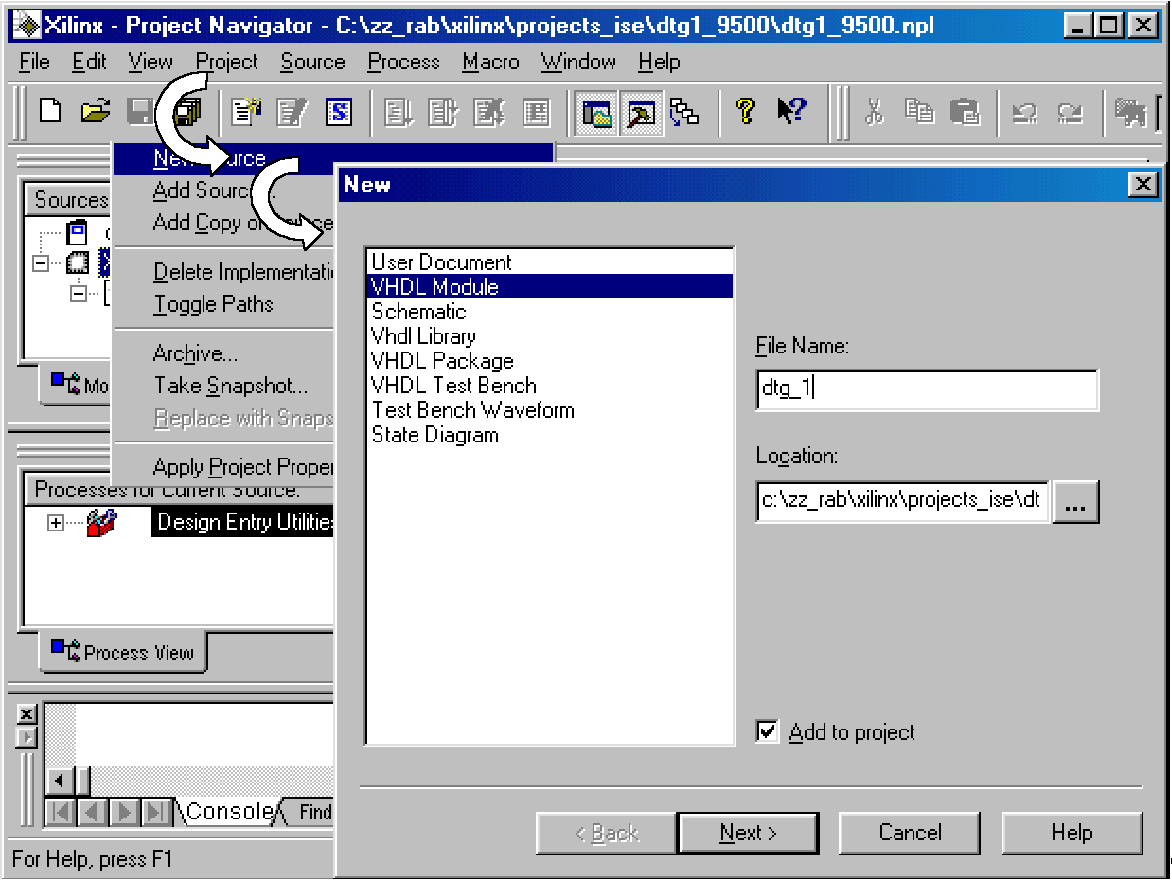The image size is (1172, 881).
Task: Click the fourth grayed process list icon
Action: click(536, 112)
